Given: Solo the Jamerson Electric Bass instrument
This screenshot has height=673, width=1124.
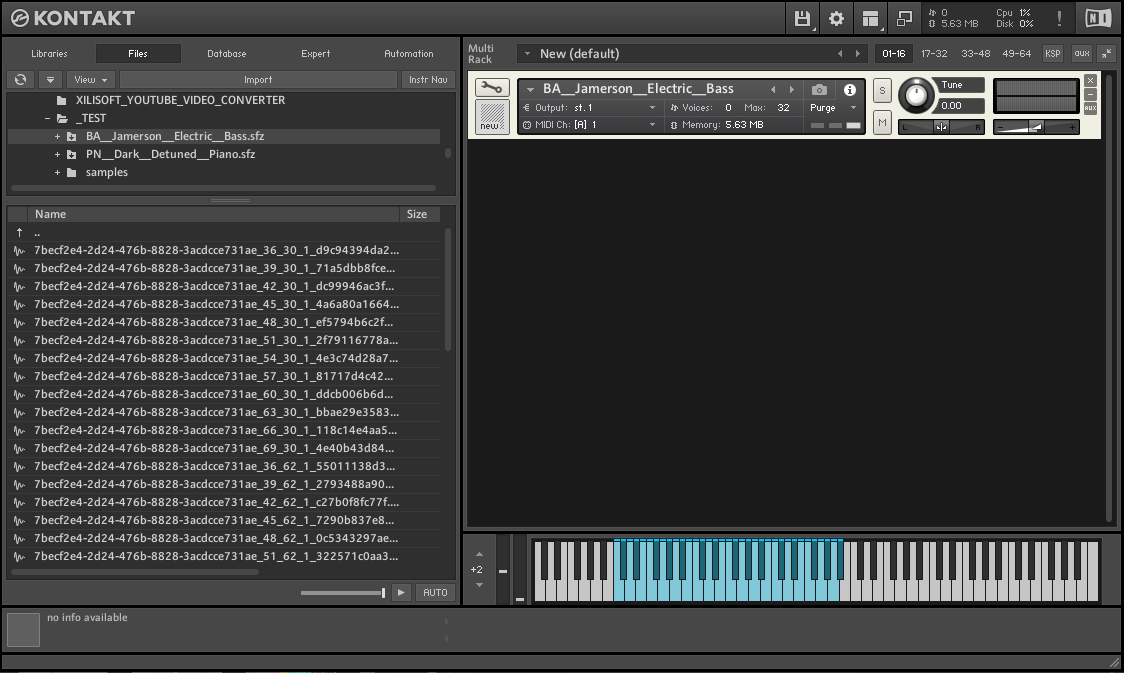Looking at the screenshot, I should click(x=882, y=90).
